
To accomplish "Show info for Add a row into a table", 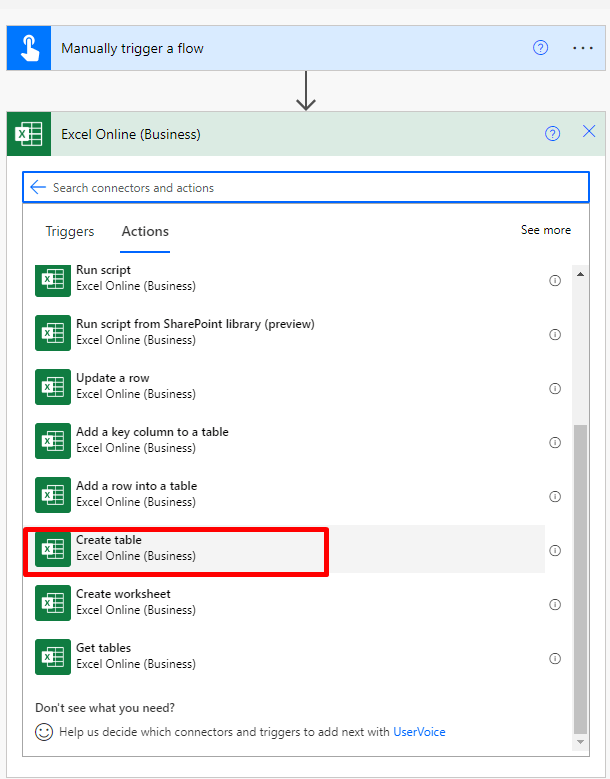I will tap(555, 497).
